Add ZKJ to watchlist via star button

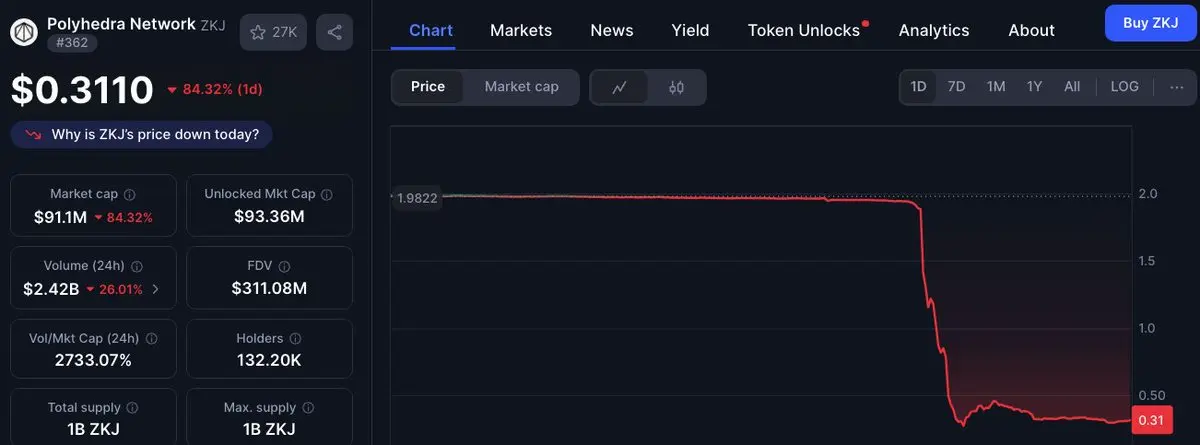[x=273, y=32]
